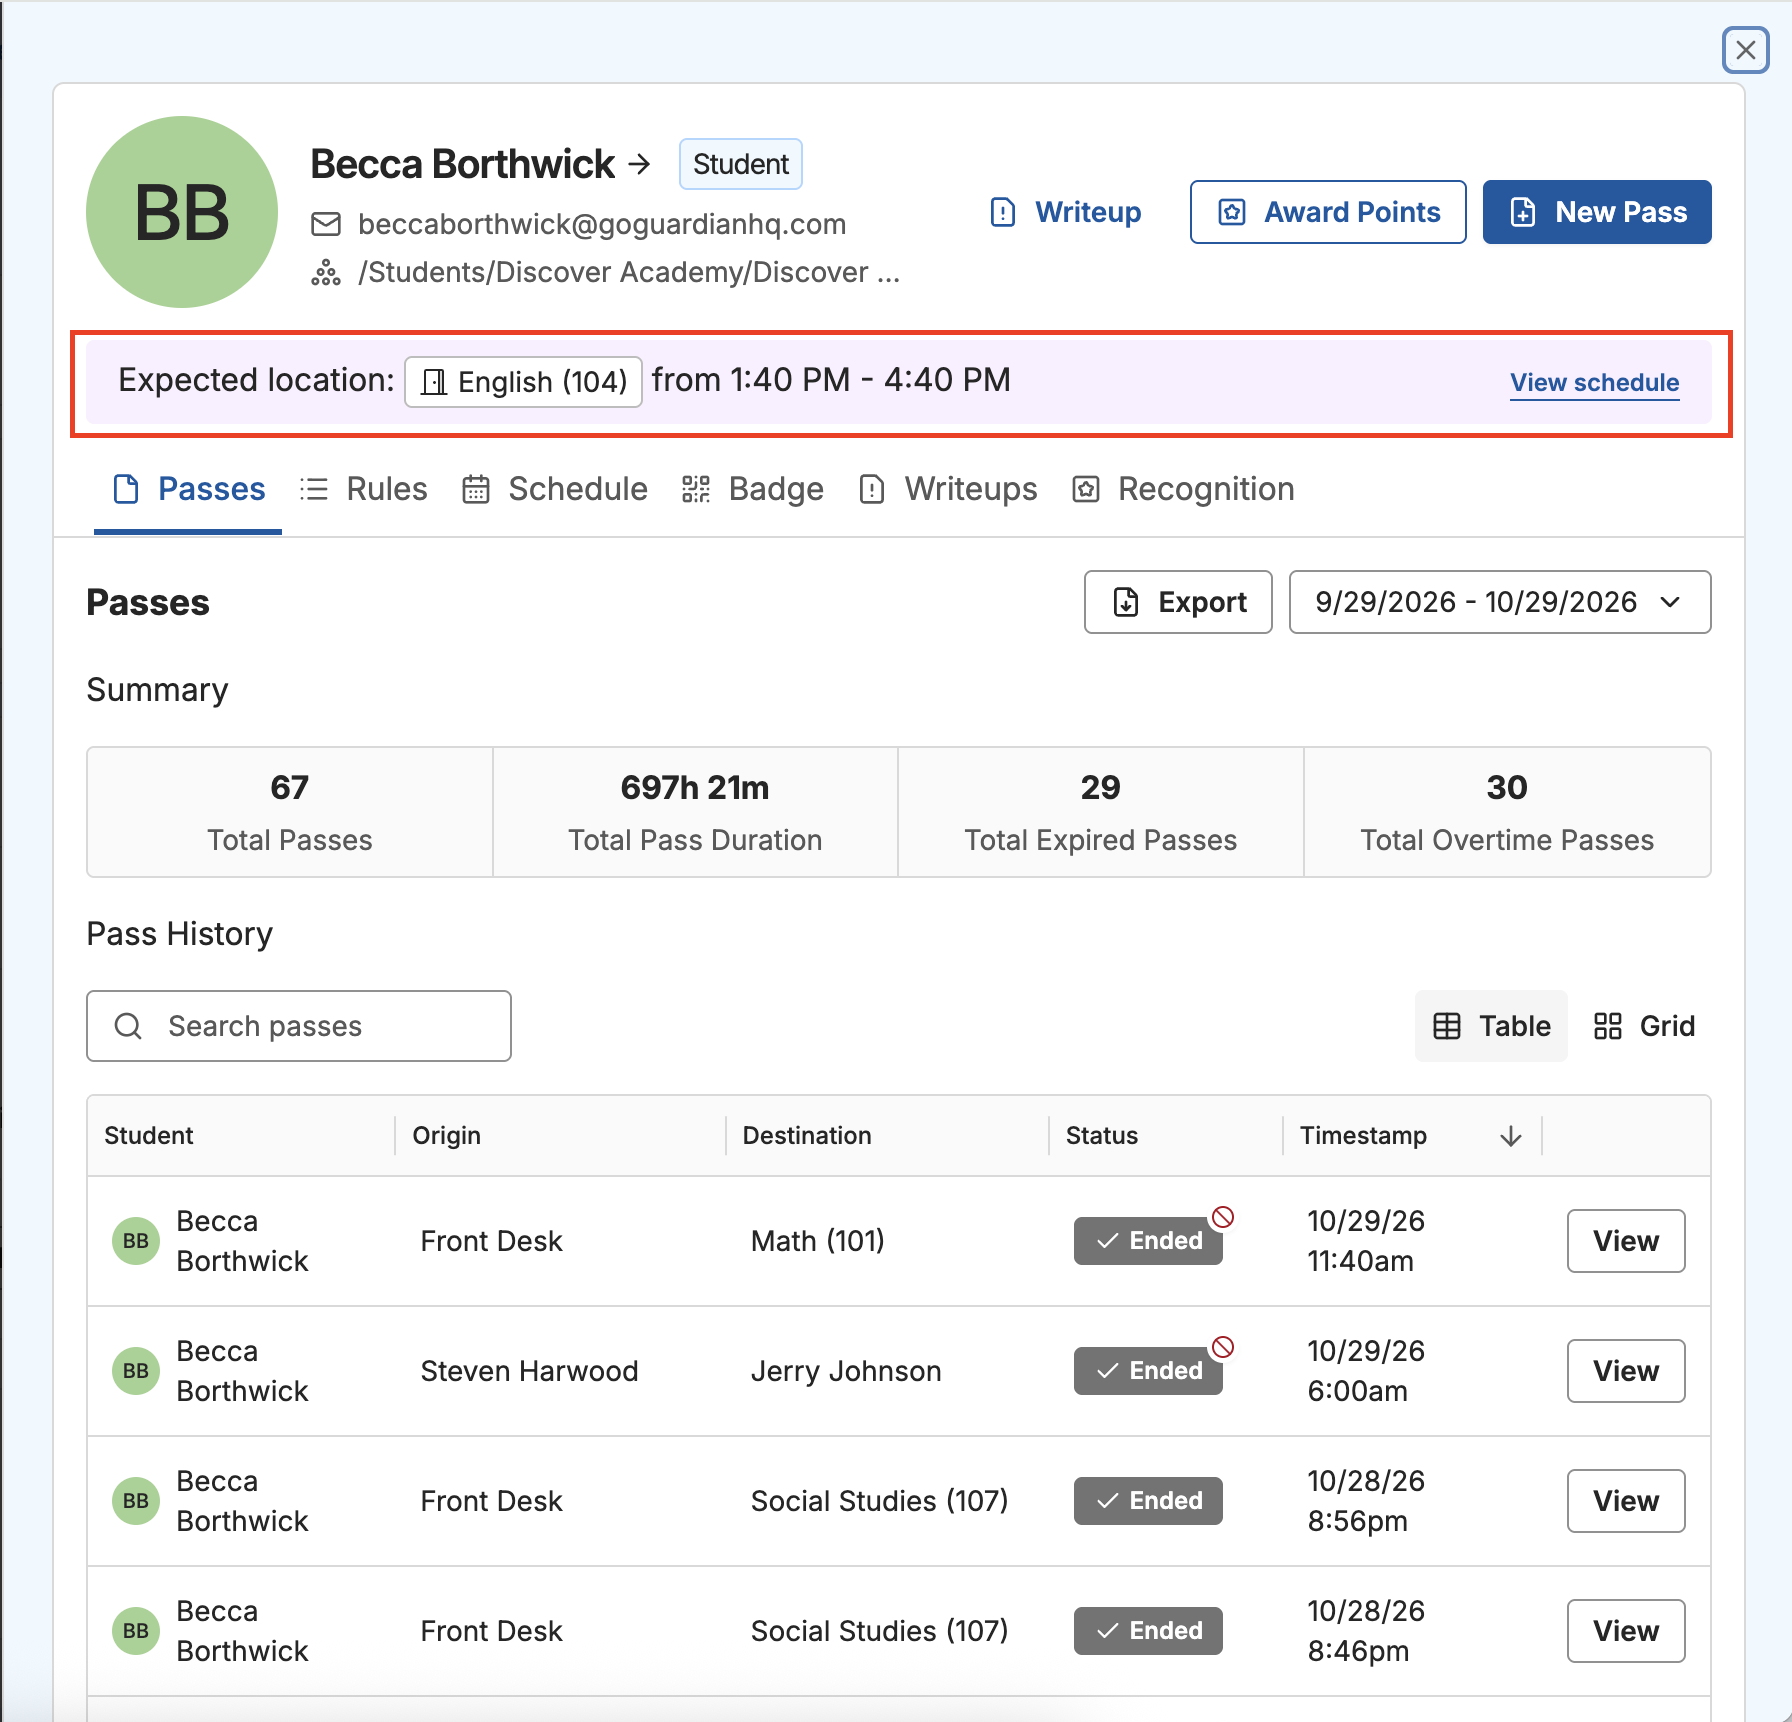Sort by the Timestamp column arrow

click(1511, 1136)
